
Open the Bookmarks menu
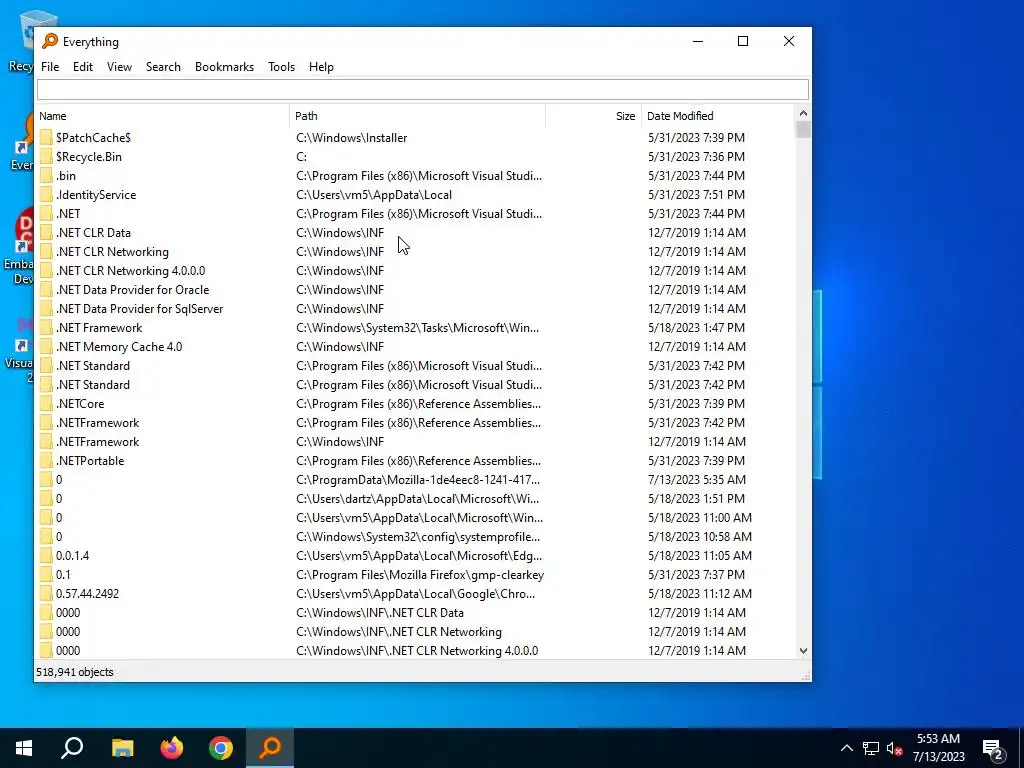point(224,67)
